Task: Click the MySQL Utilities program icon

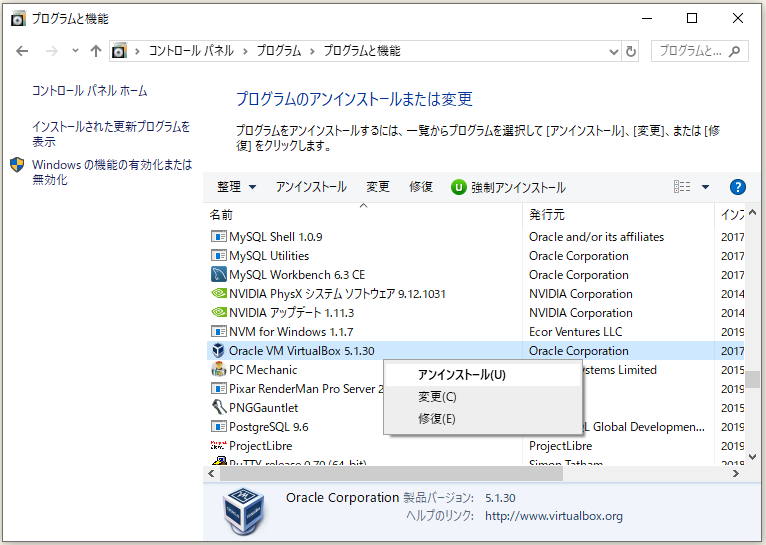Action: (218, 256)
